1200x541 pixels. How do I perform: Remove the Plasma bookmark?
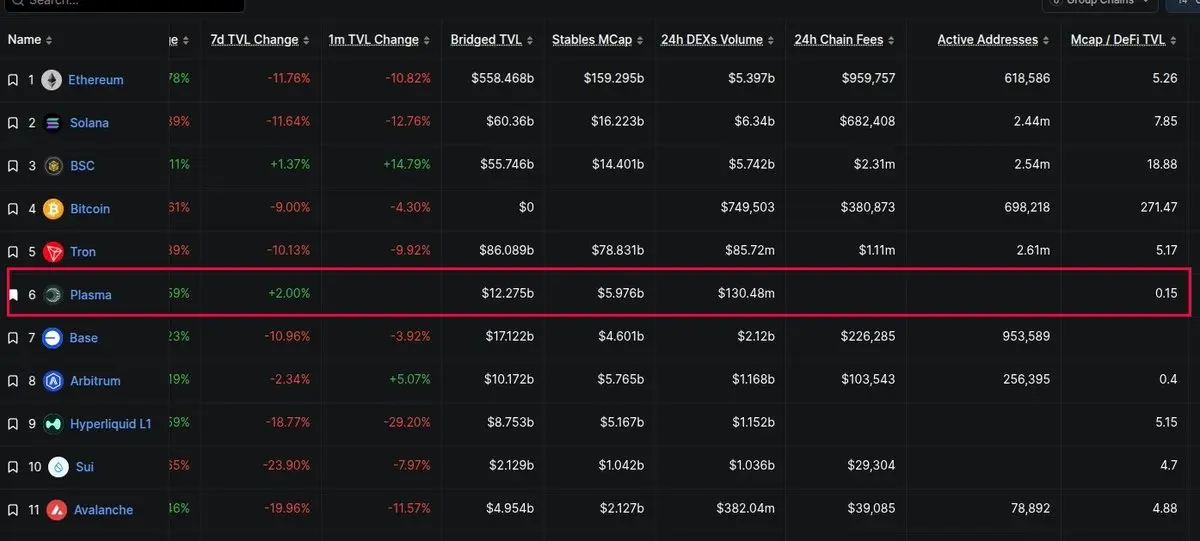pos(13,295)
